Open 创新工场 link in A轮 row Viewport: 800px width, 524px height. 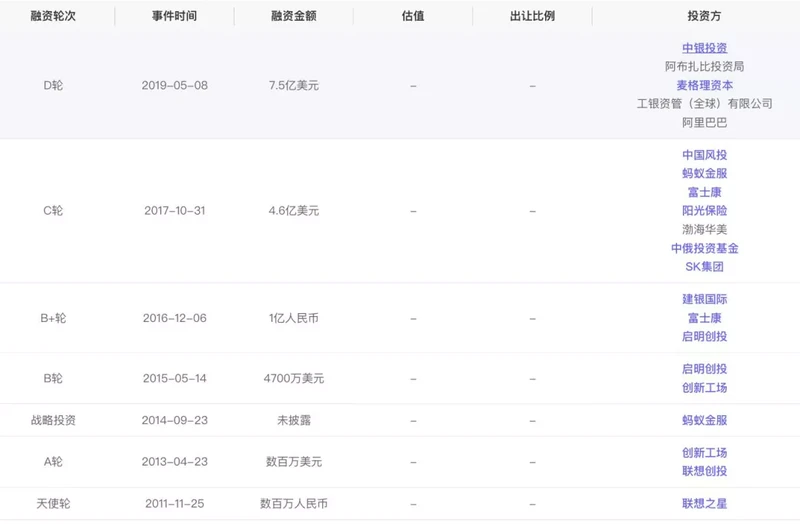click(704, 453)
